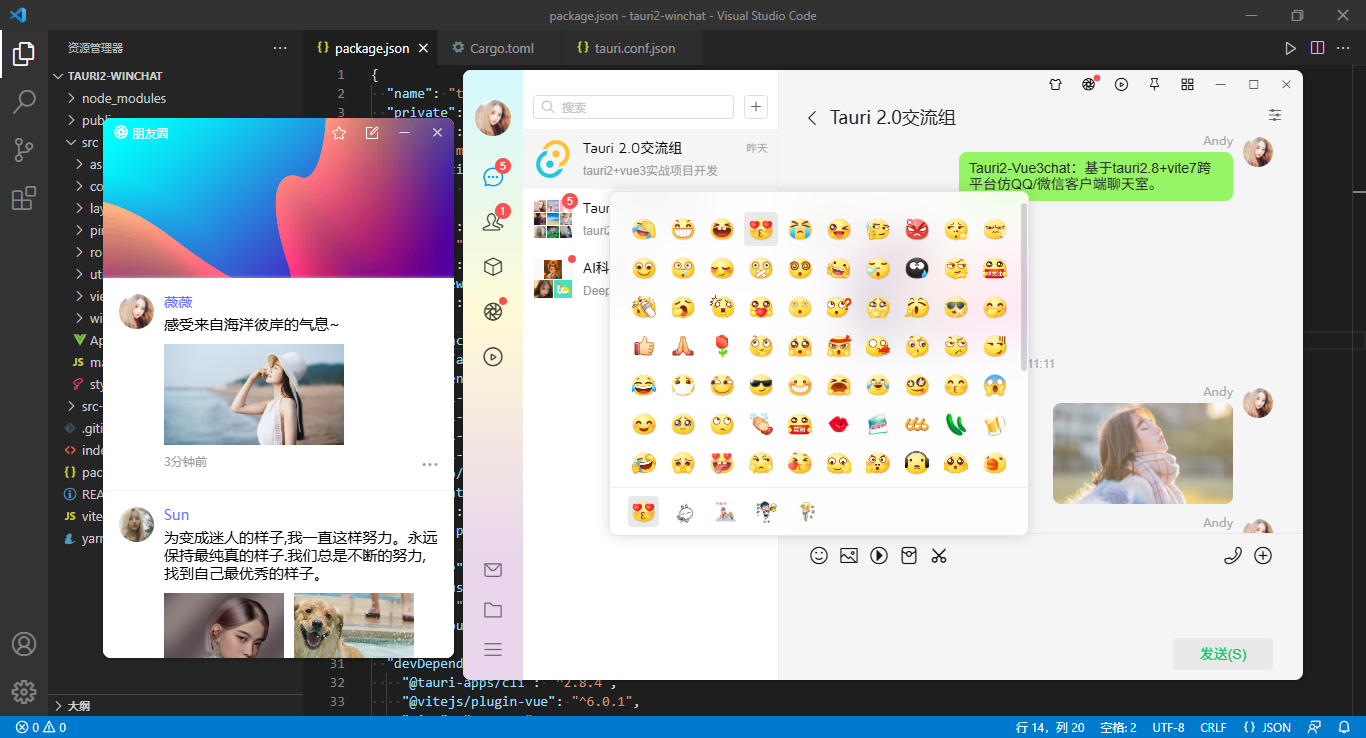Open more options on 薇薇's post
The width and height of the screenshot is (1366, 738).
(430, 464)
